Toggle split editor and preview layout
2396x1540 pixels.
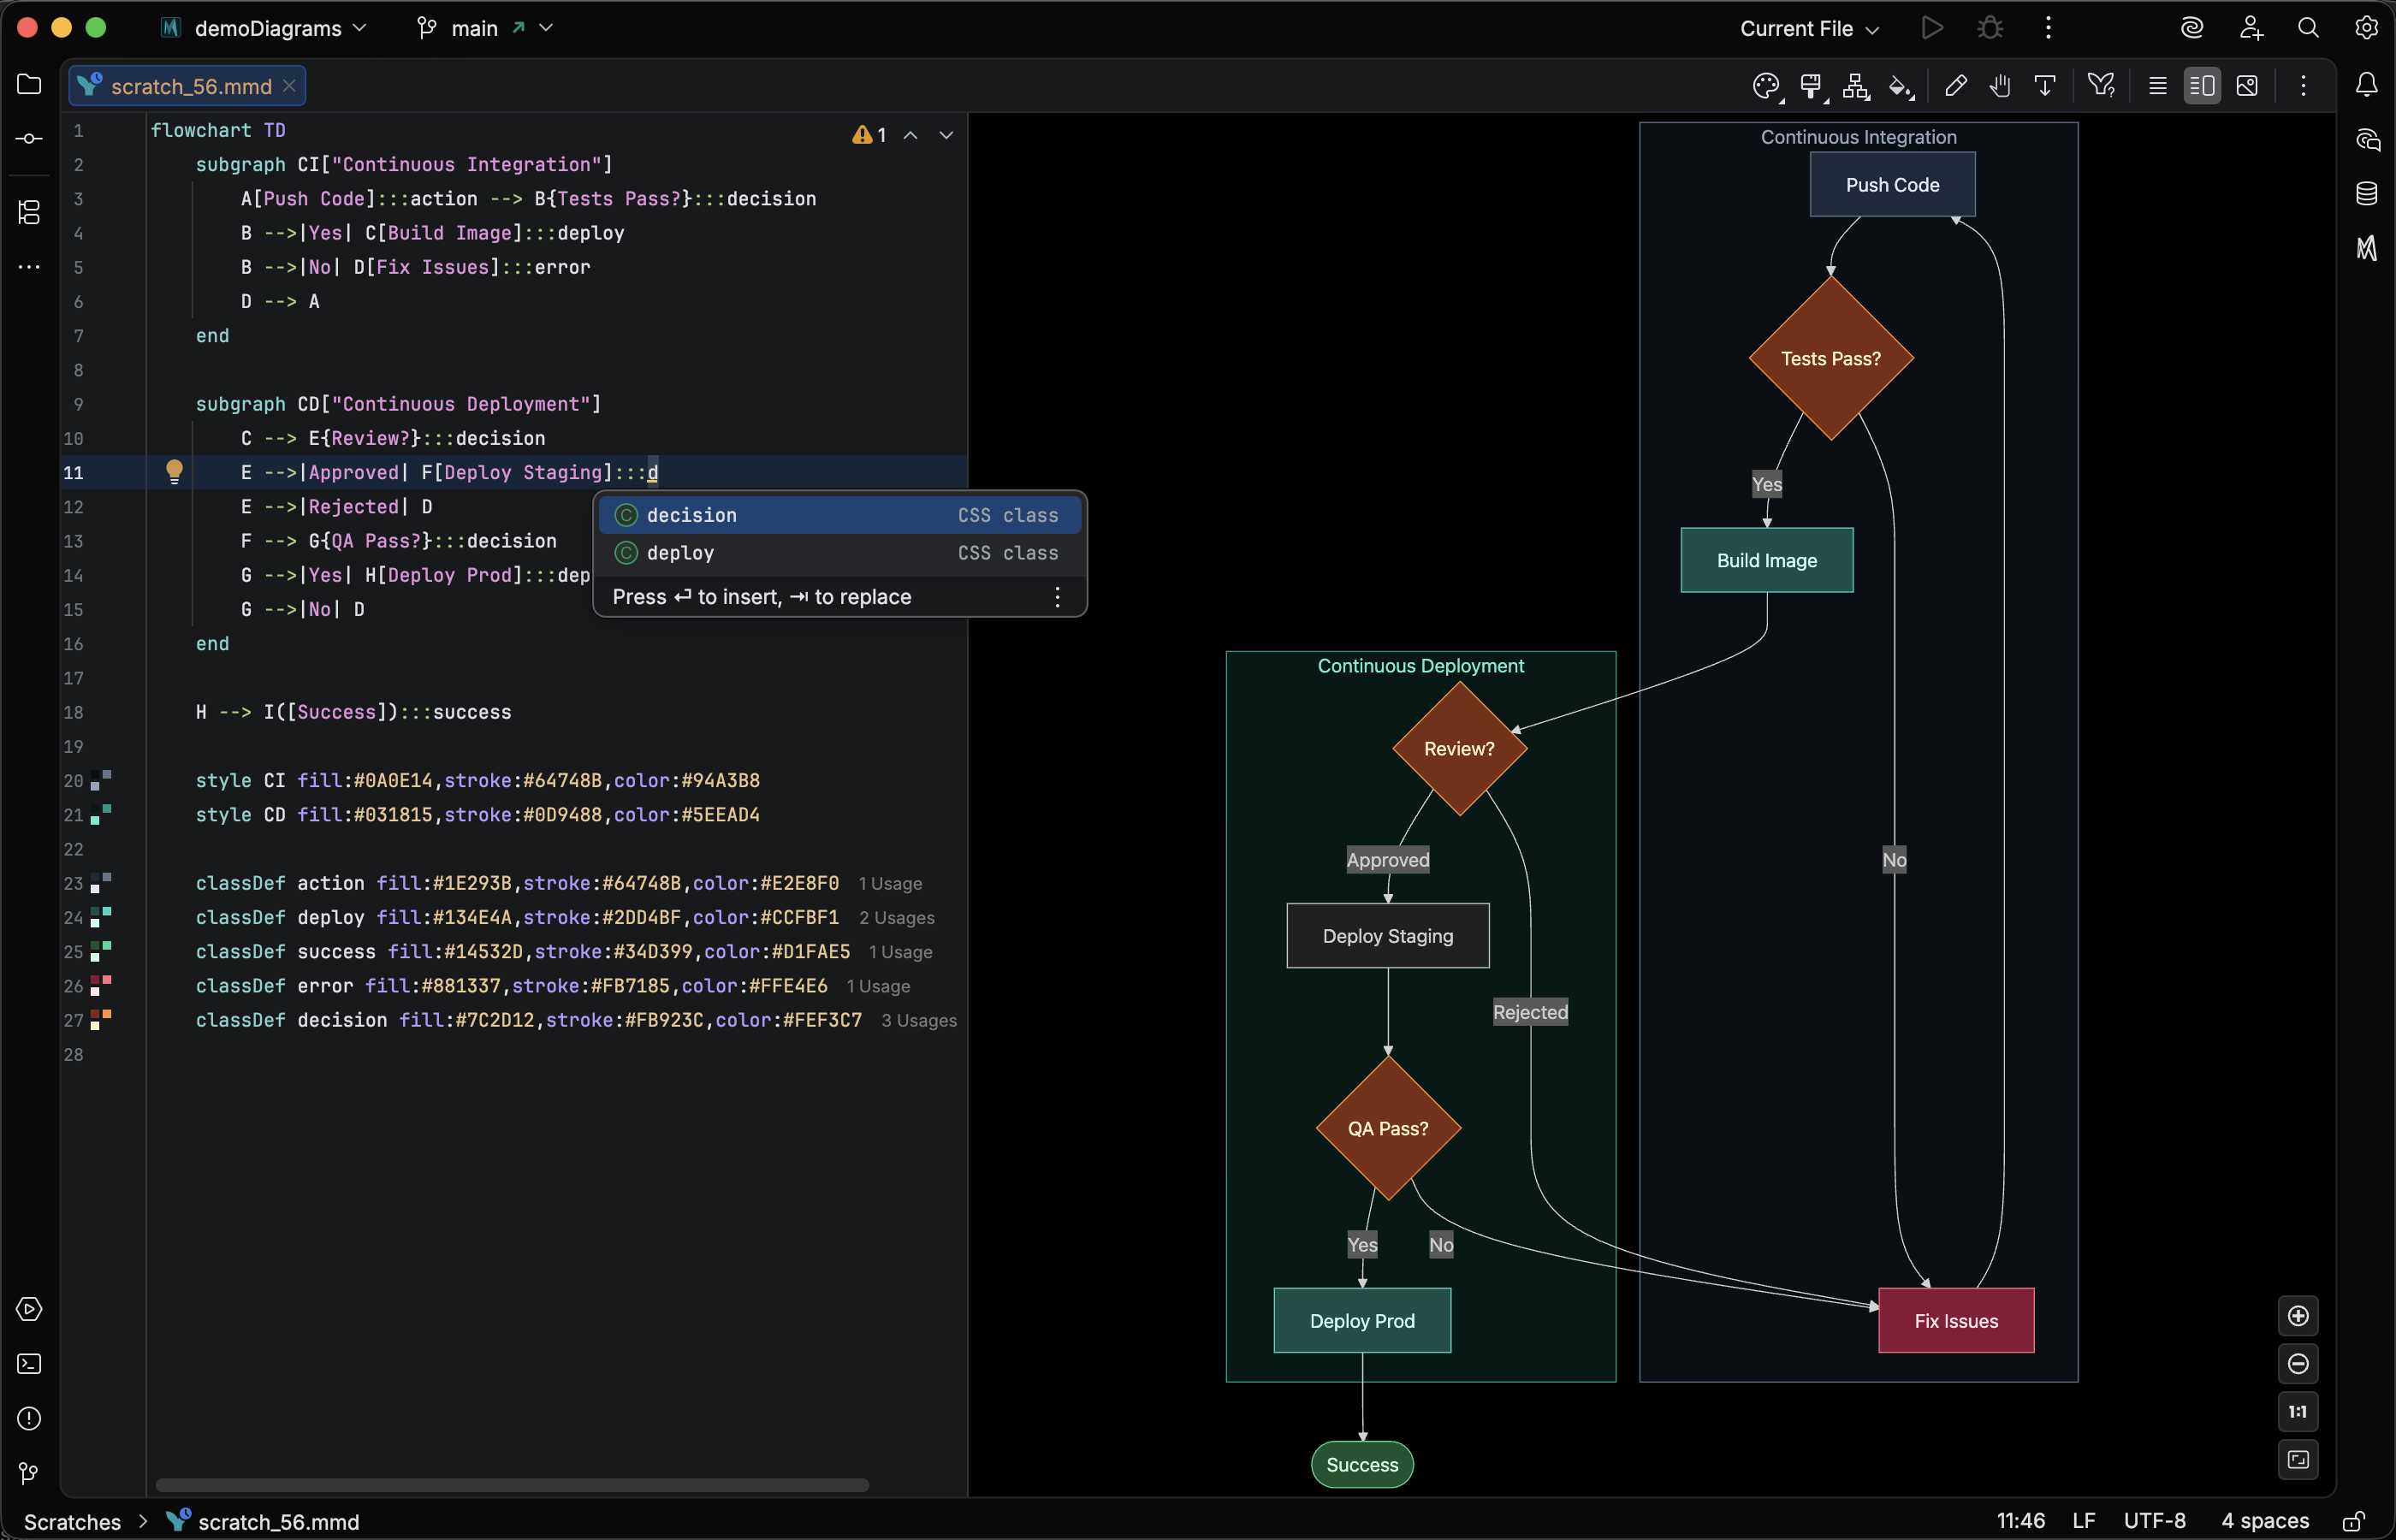pos(2203,86)
